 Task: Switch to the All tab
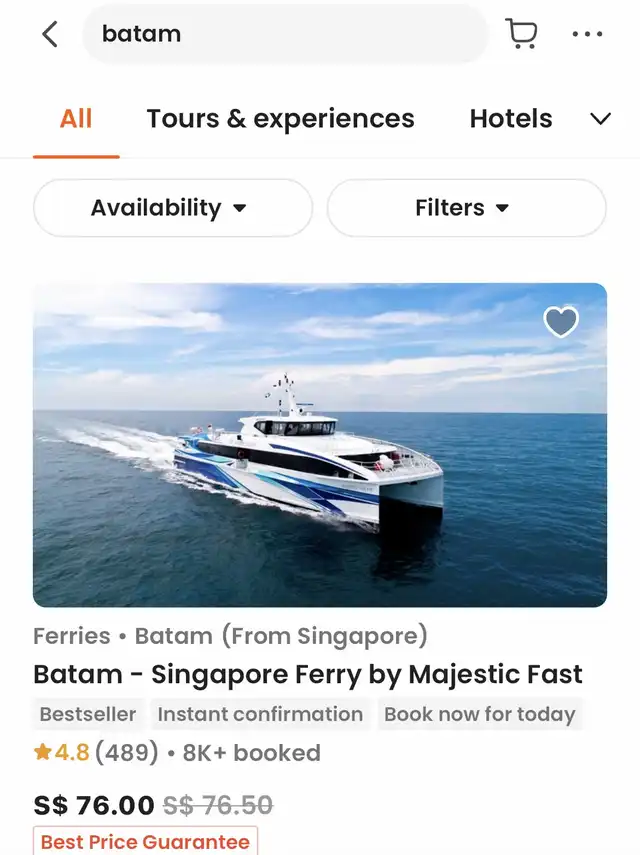76,119
